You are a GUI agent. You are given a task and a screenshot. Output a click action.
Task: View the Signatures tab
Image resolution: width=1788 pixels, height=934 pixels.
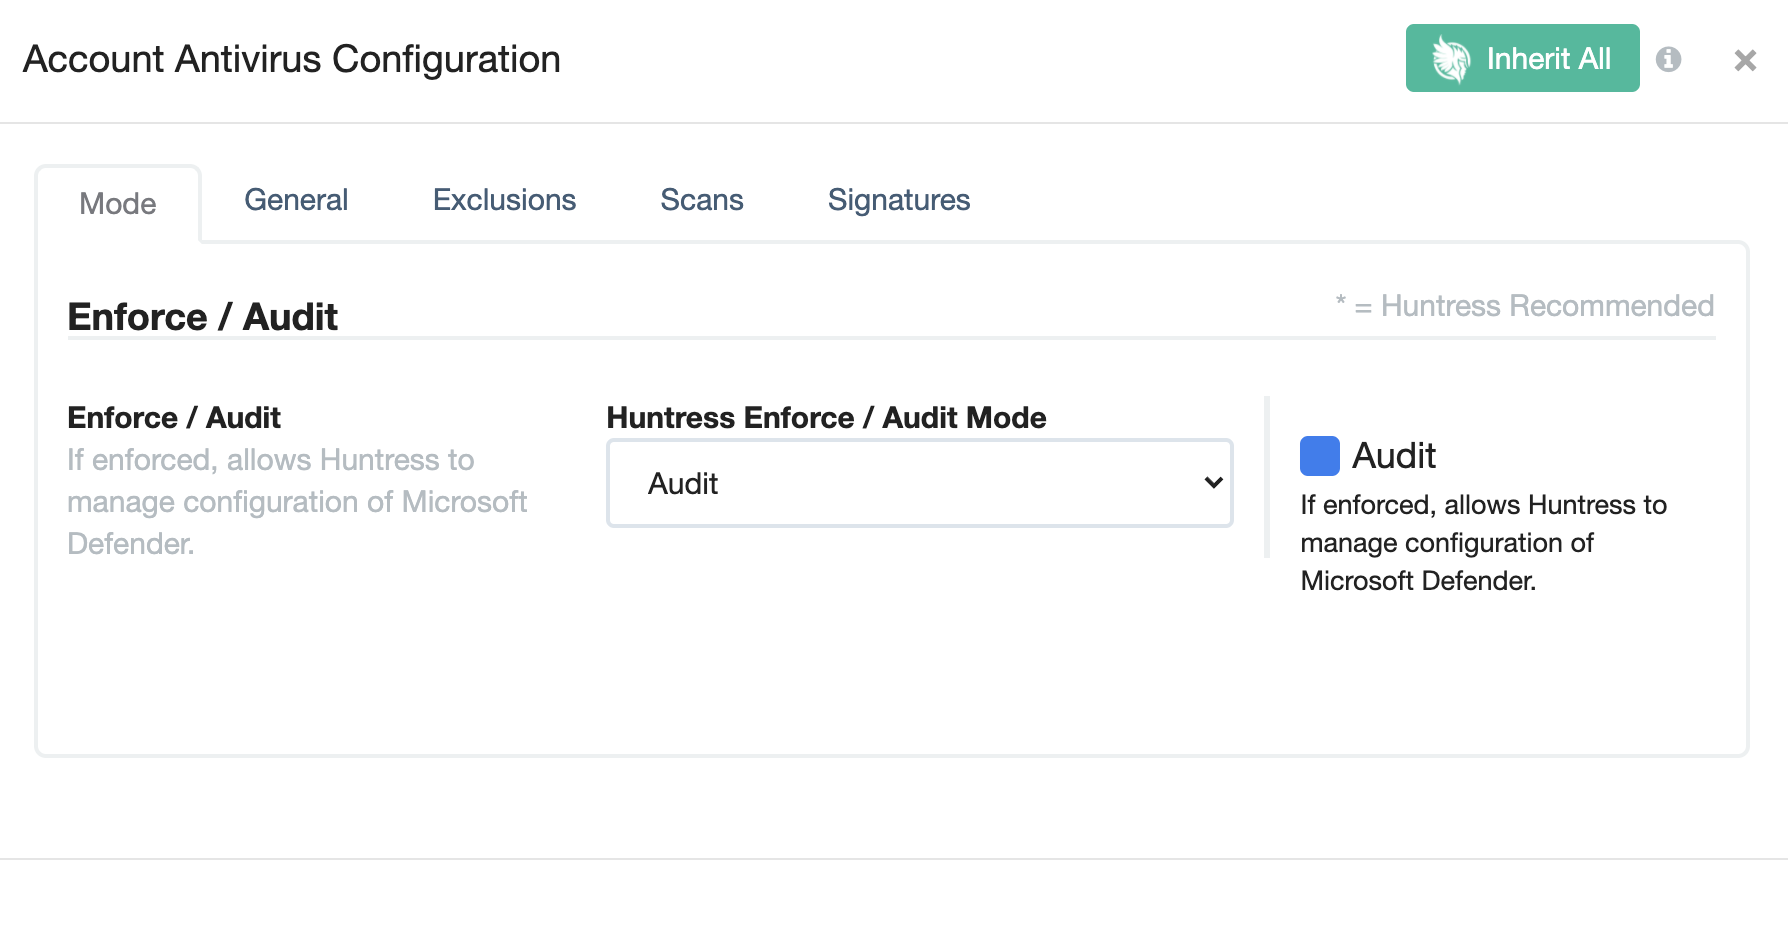899,200
